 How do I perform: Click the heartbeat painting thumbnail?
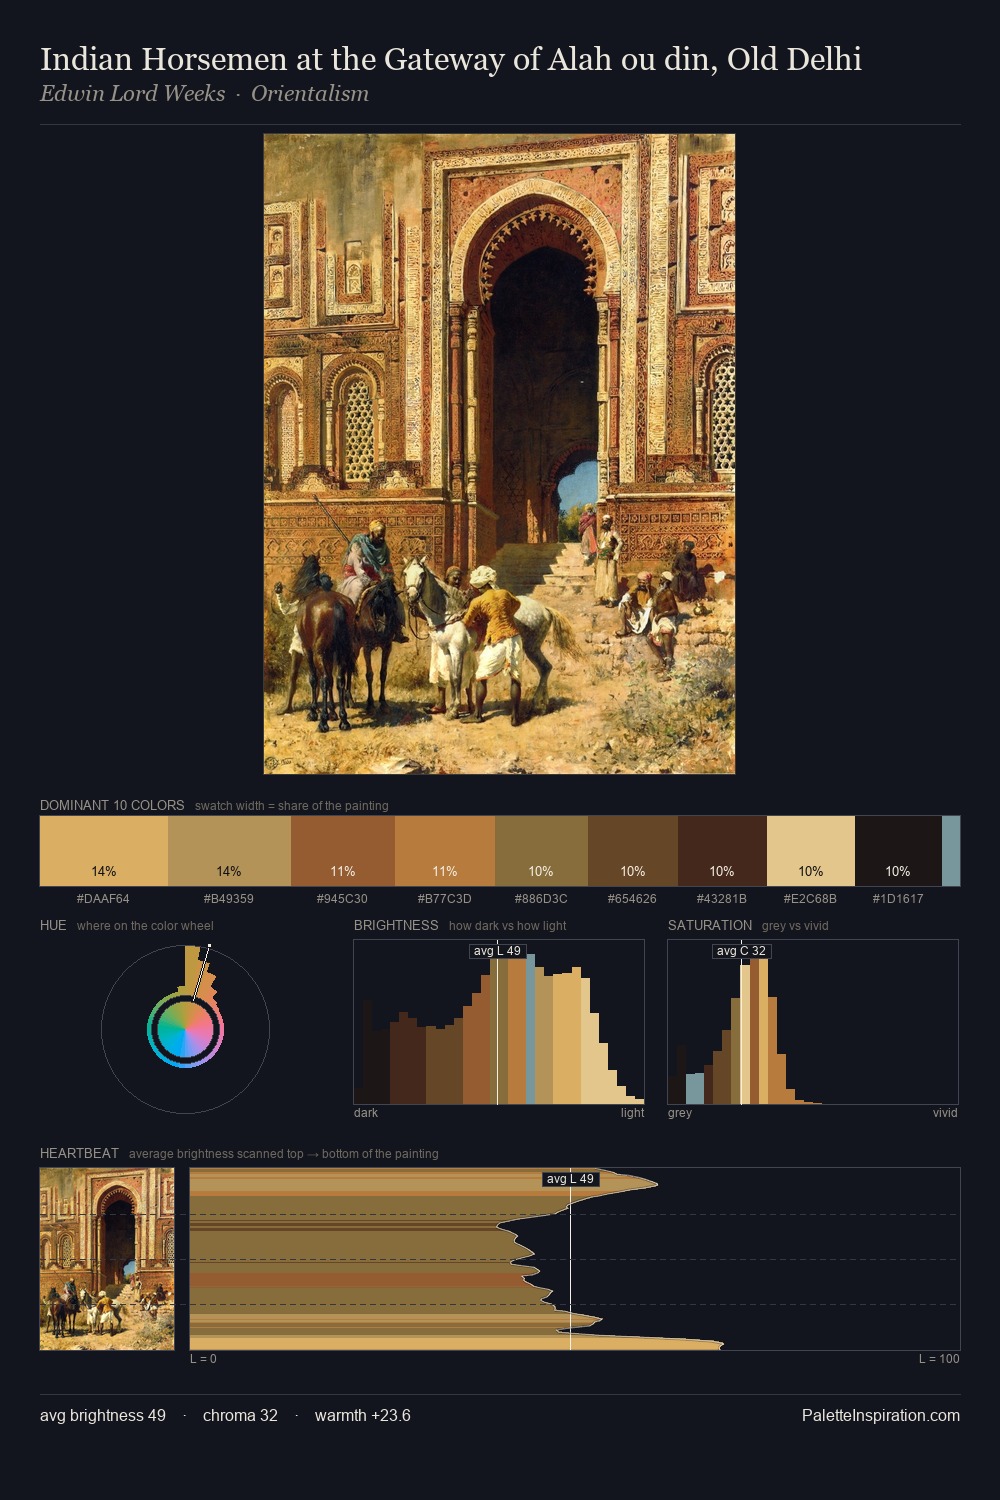click(107, 1259)
